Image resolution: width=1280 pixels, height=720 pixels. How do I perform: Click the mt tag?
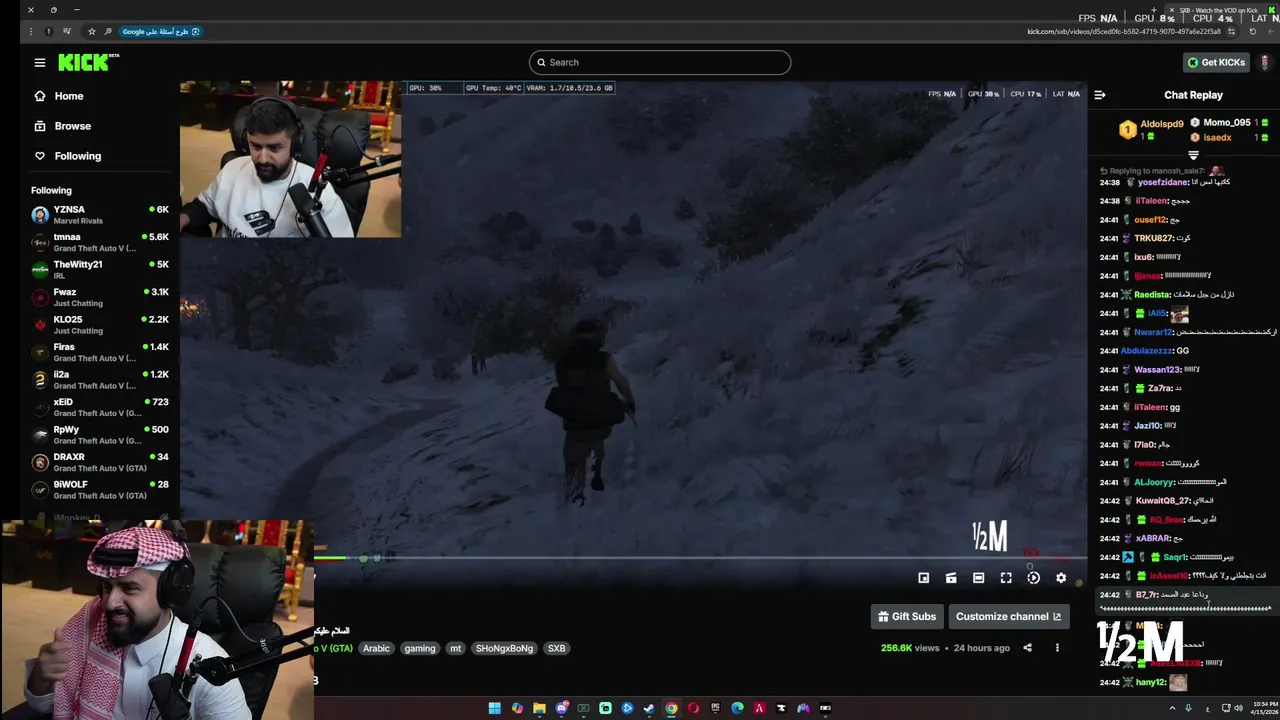(x=456, y=648)
